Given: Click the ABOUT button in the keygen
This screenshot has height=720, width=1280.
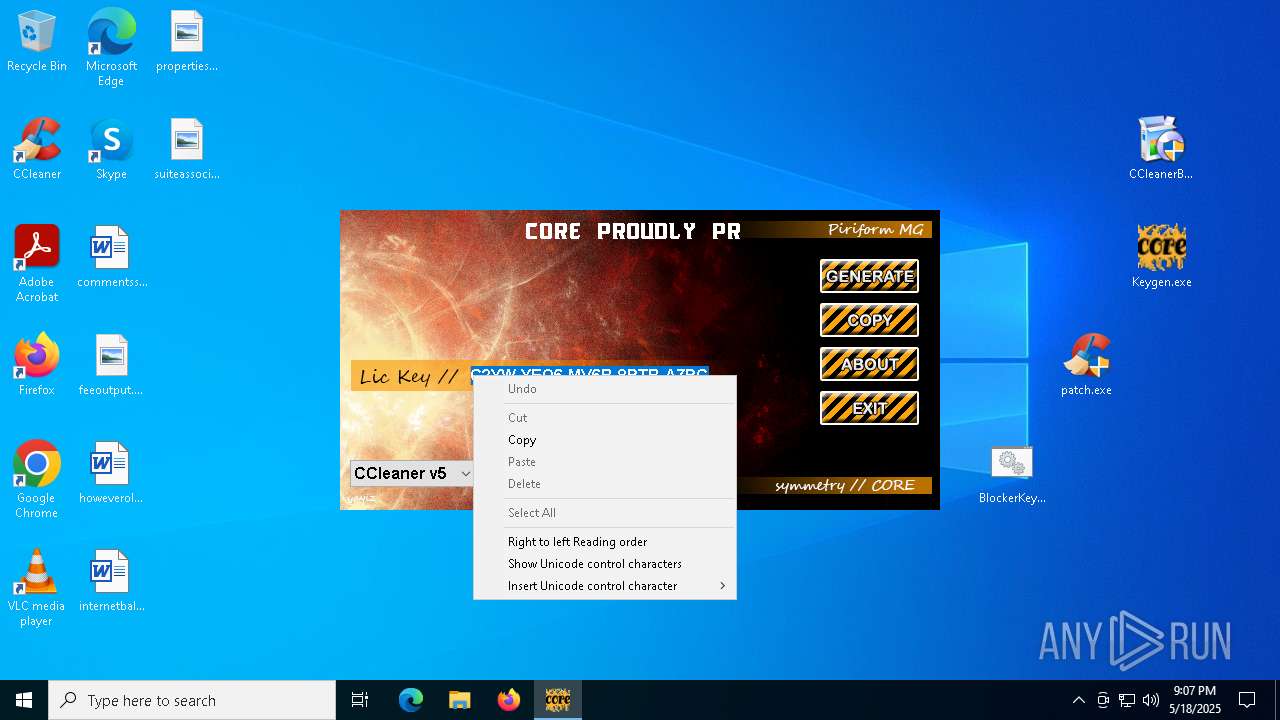Looking at the screenshot, I should (x=869, y=364).
